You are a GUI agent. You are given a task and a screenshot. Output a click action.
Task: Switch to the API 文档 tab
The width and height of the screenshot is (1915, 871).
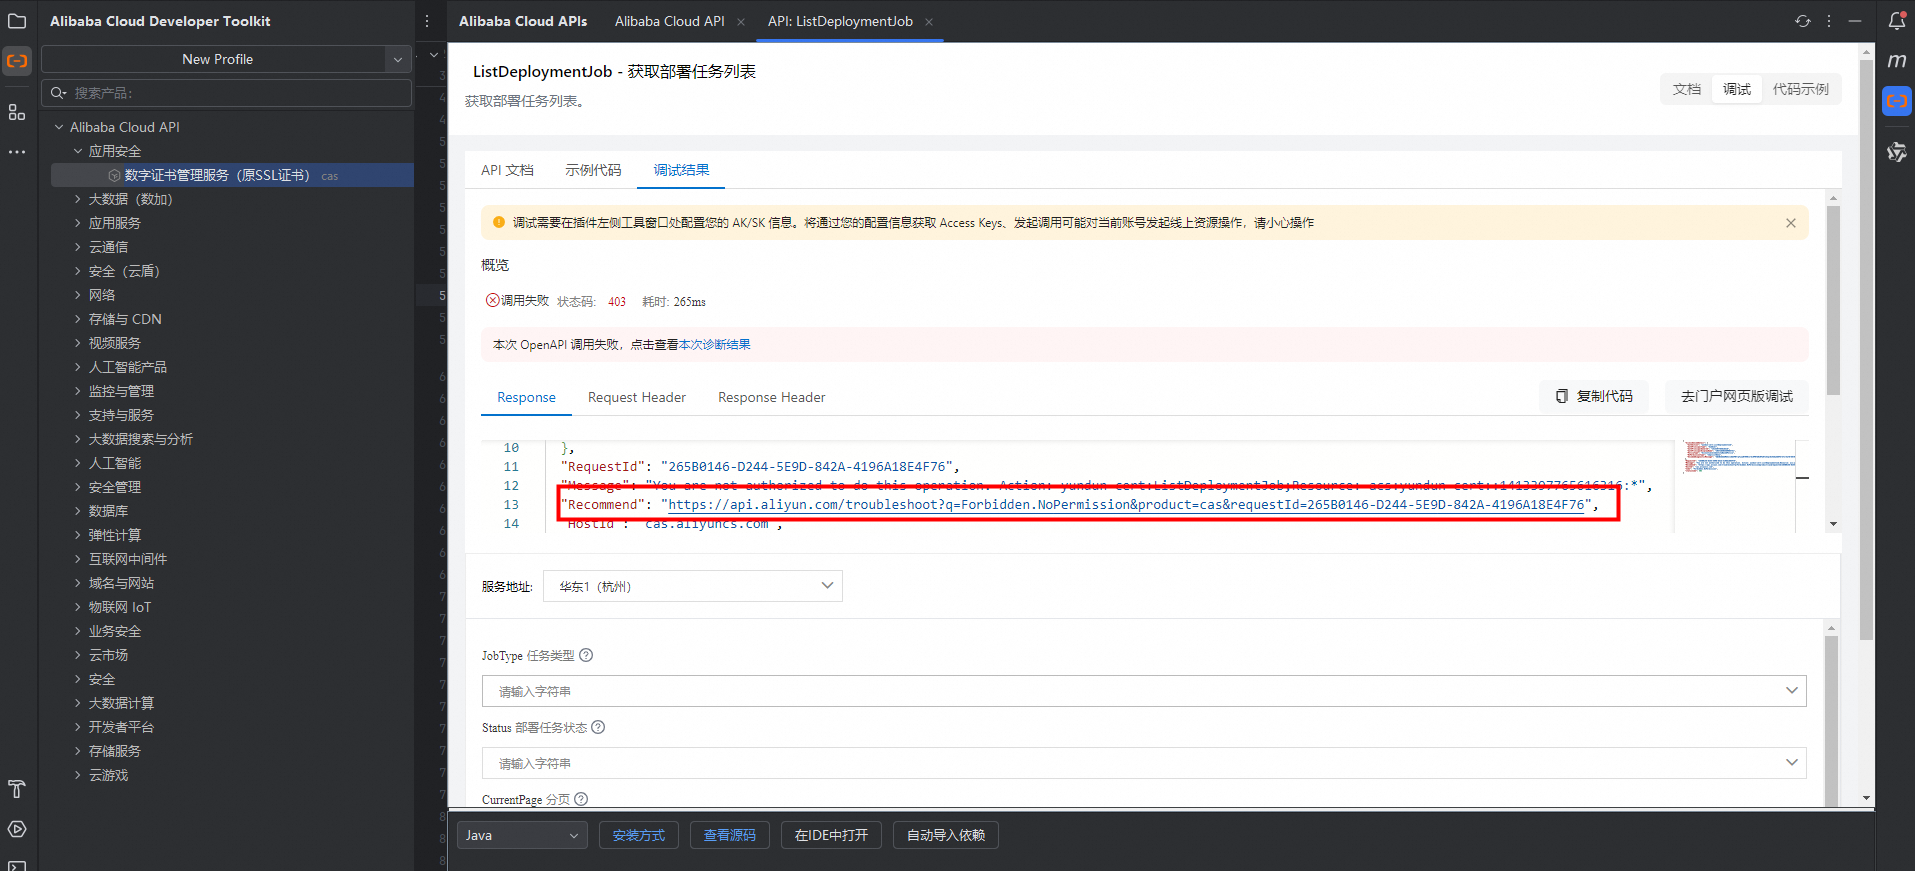coord(507,170)
